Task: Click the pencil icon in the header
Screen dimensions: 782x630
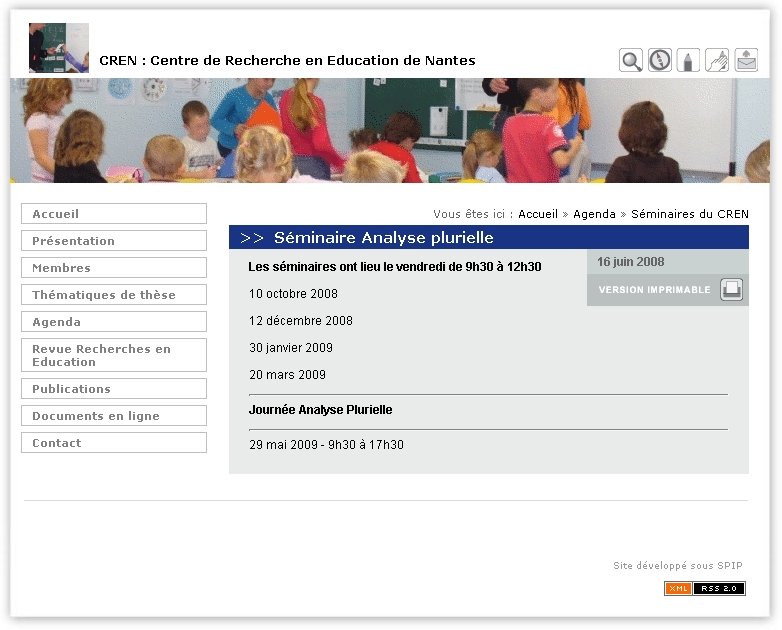Action: point(688,60)
